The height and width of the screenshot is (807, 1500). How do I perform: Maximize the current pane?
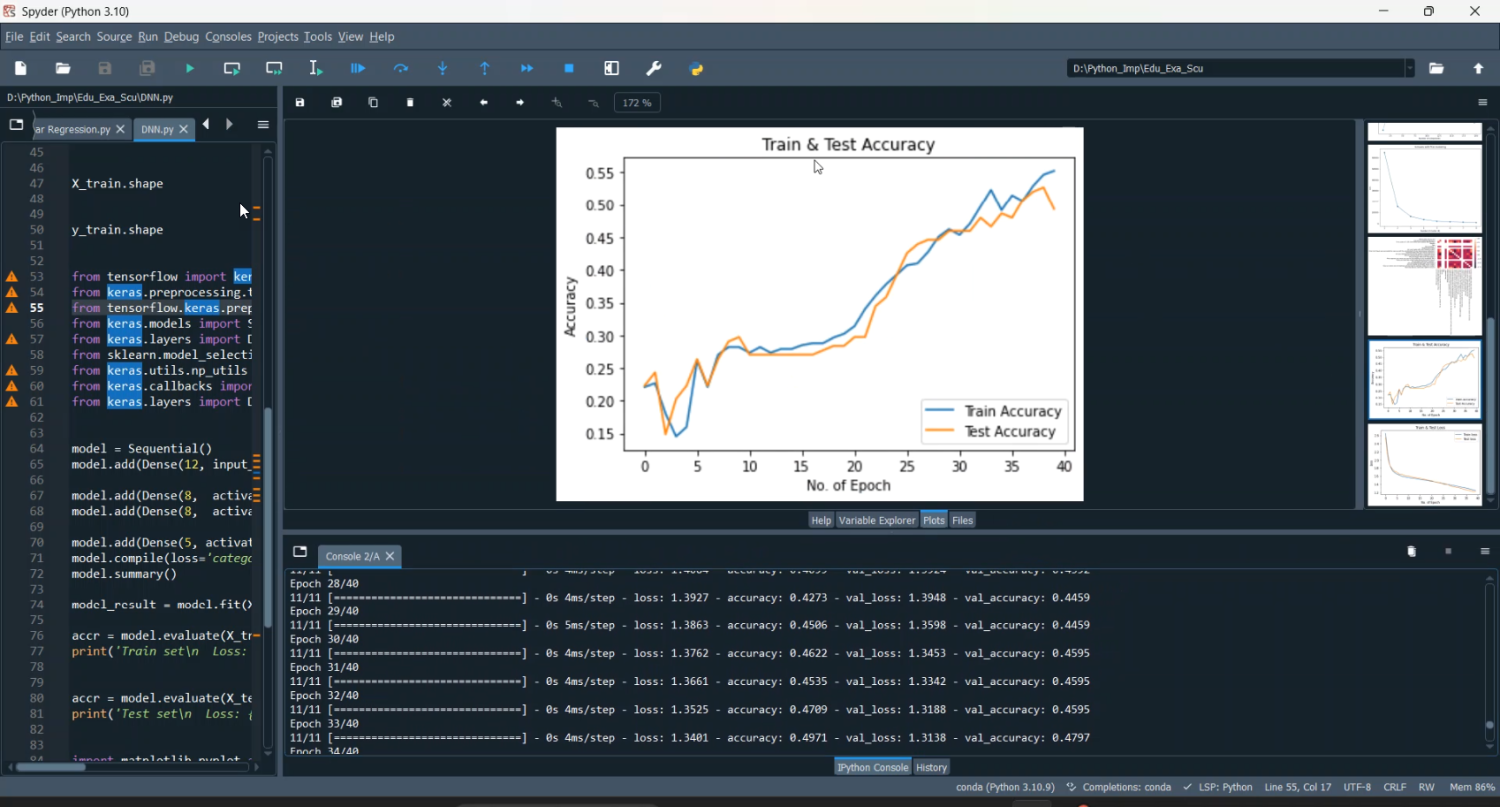pyautogui.click(x=611, y=68)
